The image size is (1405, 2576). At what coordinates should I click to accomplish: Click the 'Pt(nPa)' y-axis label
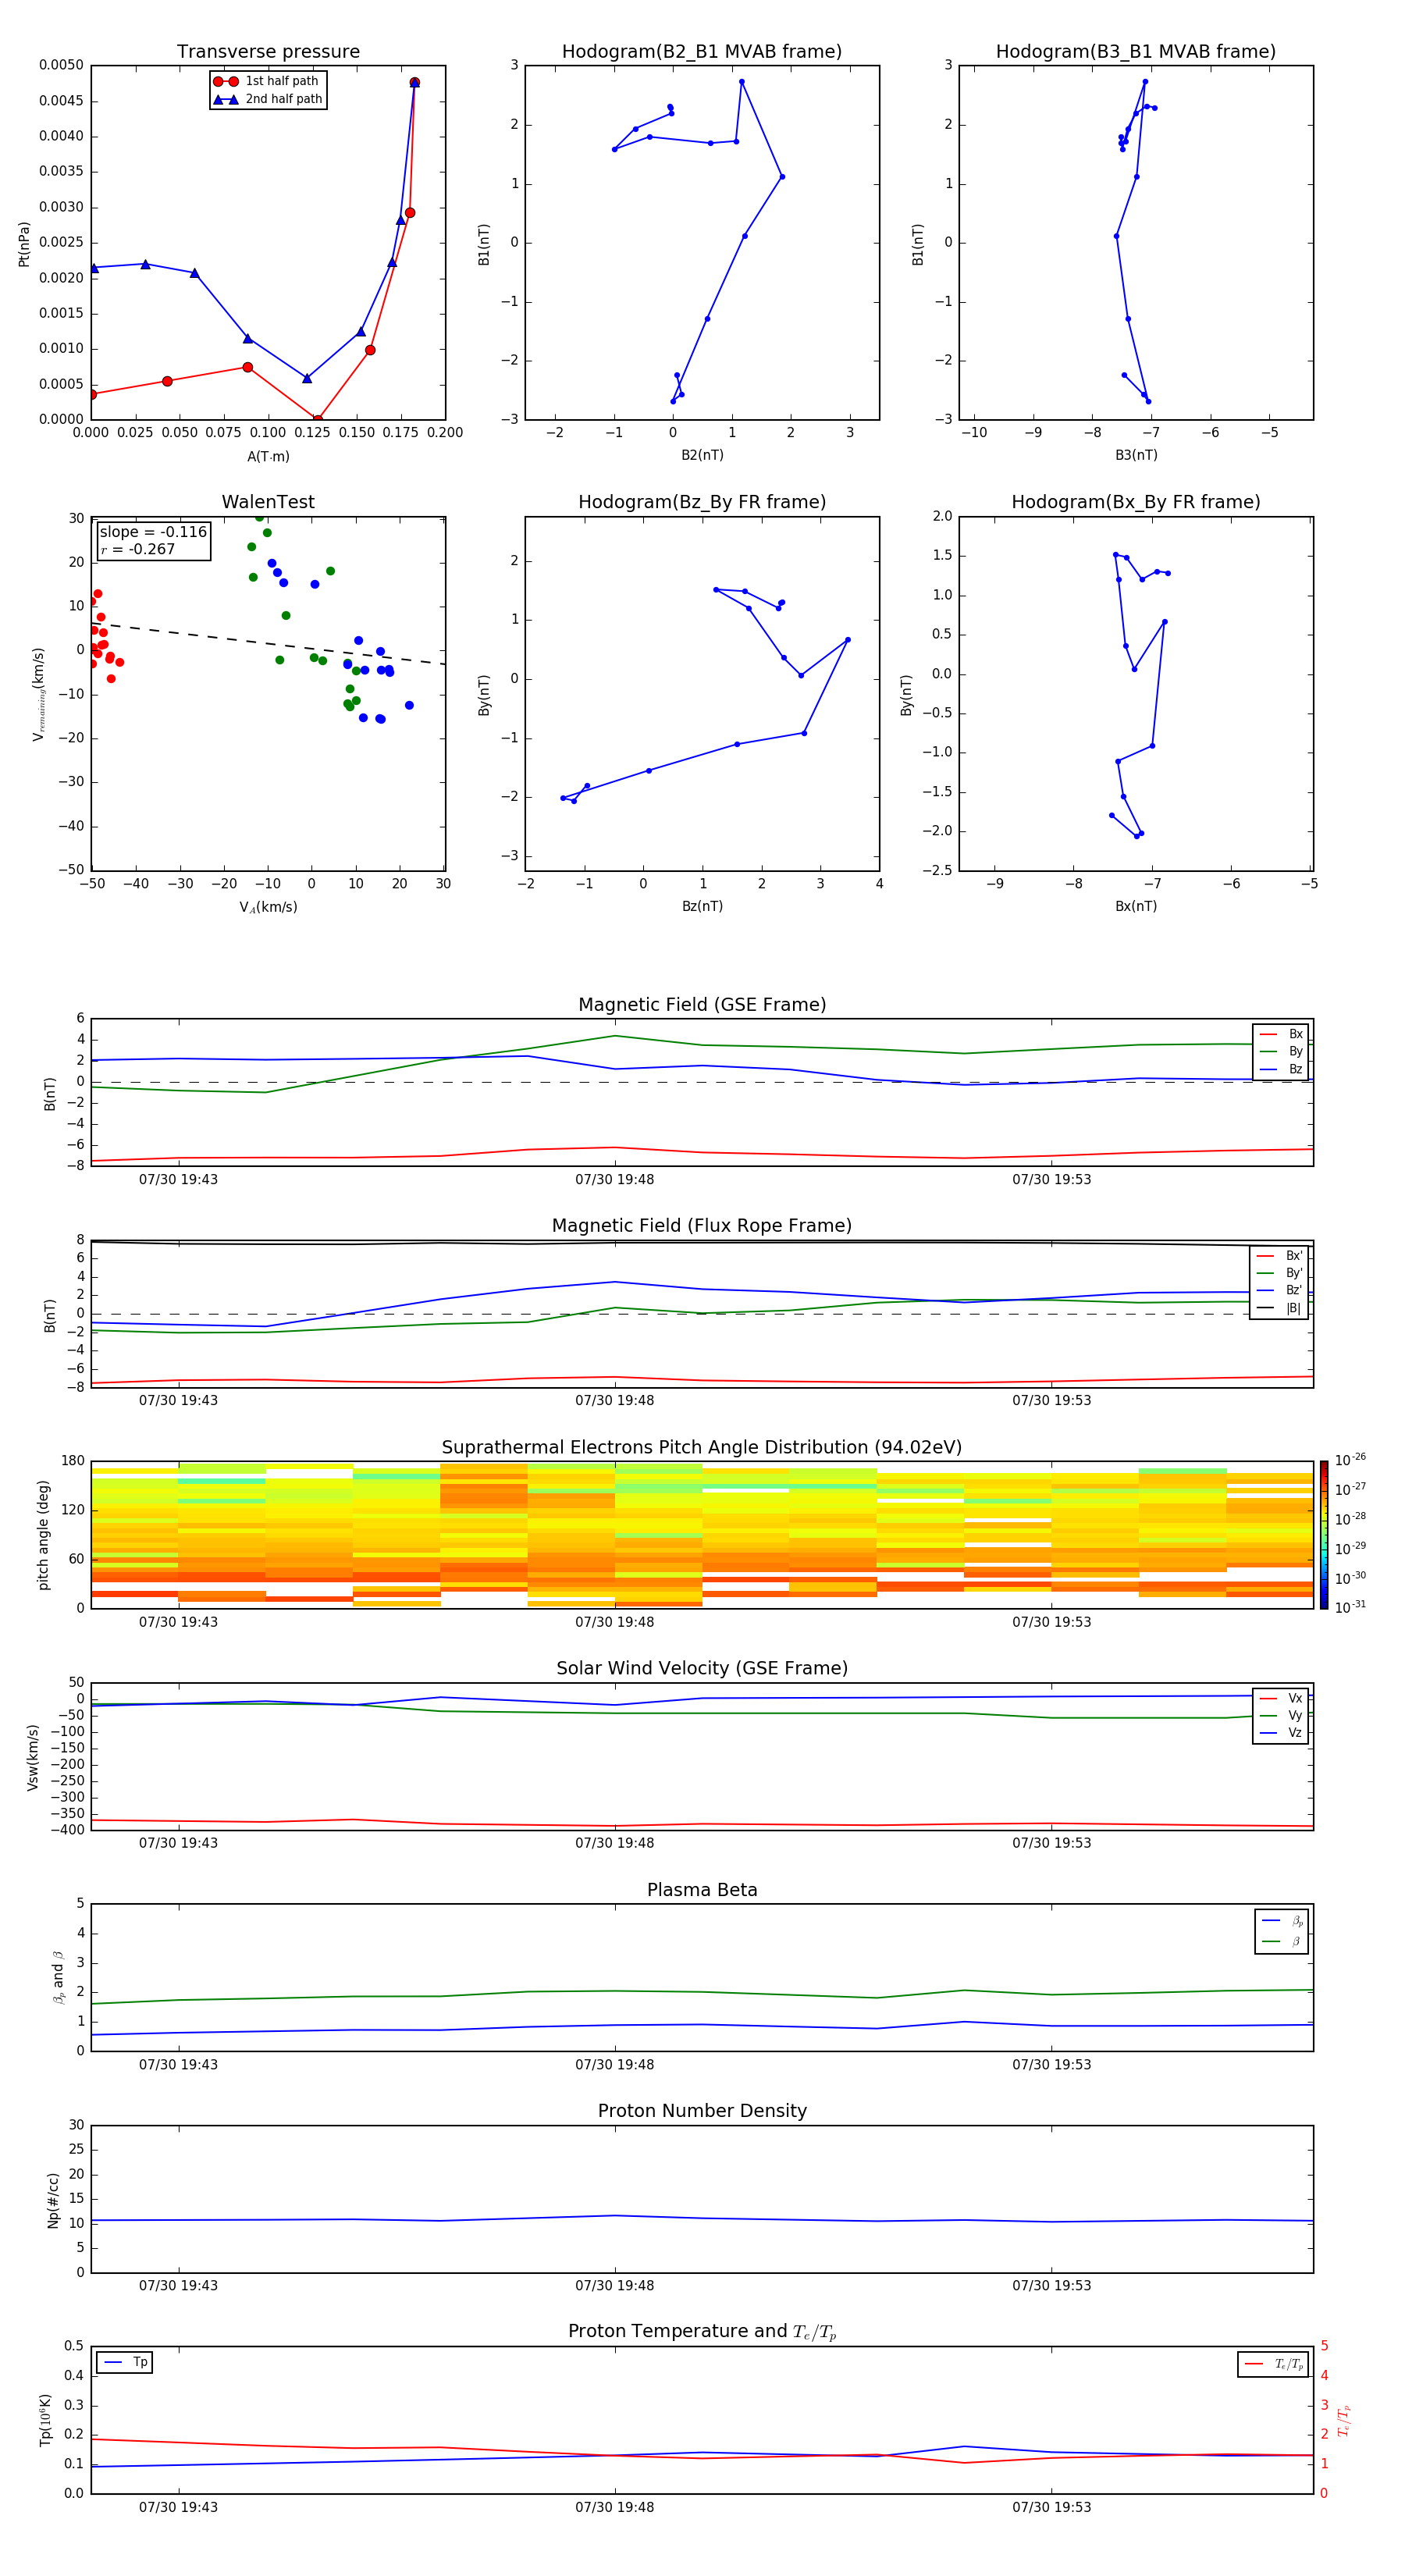click(x=24, y=244)
